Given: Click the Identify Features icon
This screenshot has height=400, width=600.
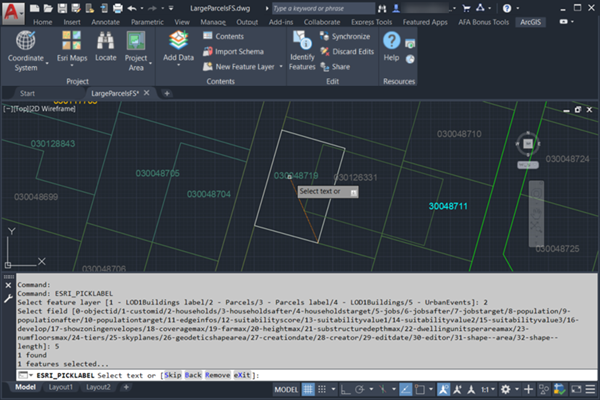Looking at the screenshot, I should (x=301, y=42).
